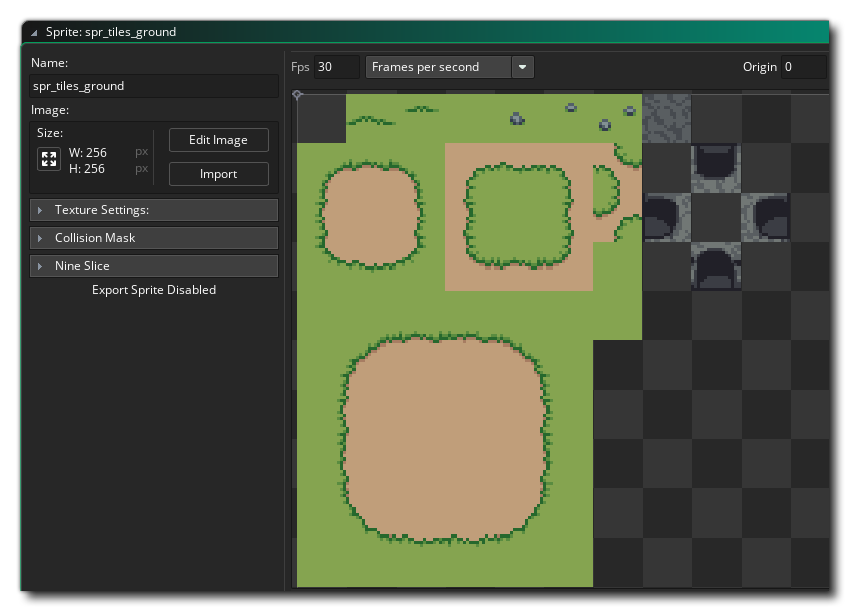This screenshot has height=611, width=849.
Task: Click the resize sprite icon beside Size
Action: click(x=49, y=159)
